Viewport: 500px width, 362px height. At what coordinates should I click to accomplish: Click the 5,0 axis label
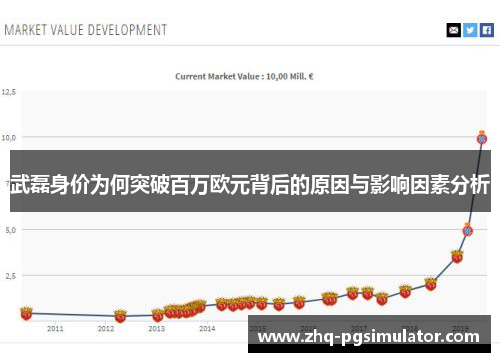point(11,230)
